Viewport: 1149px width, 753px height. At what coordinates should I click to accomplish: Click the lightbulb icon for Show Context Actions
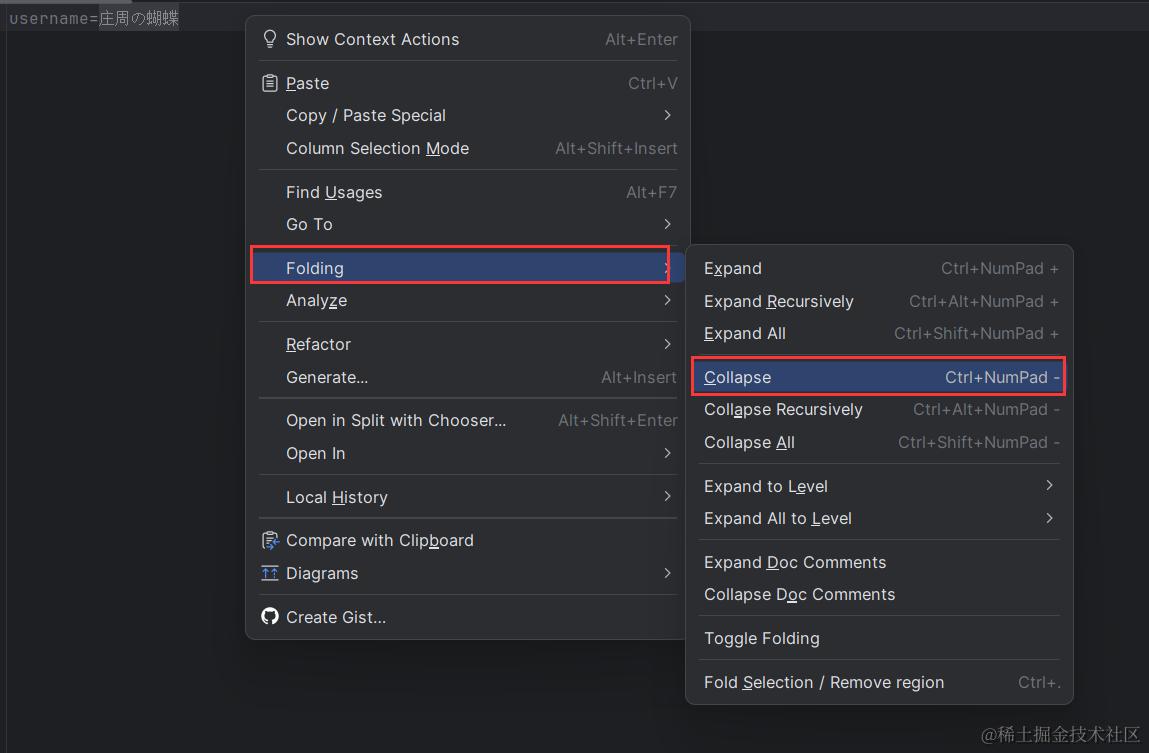[x=270, y=39]
